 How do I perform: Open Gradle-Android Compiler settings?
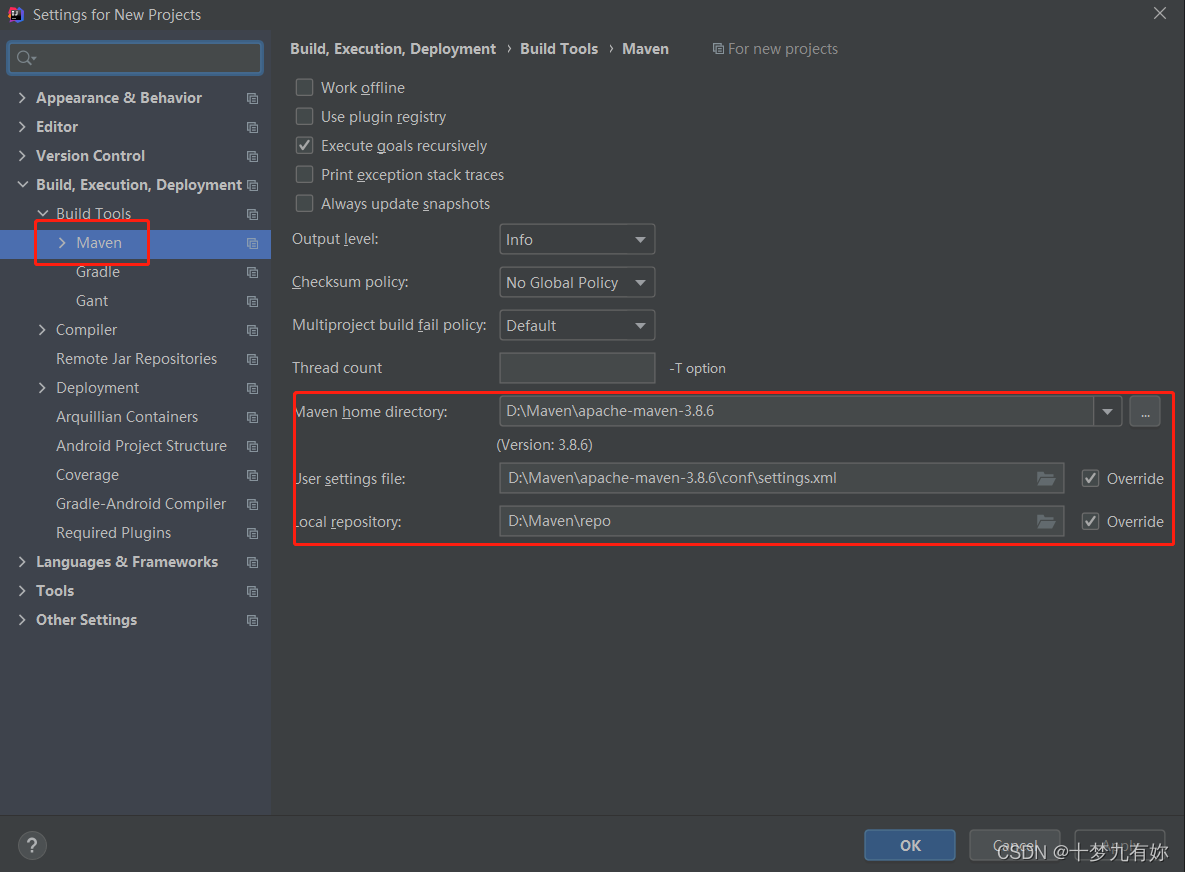pos(141,504)
